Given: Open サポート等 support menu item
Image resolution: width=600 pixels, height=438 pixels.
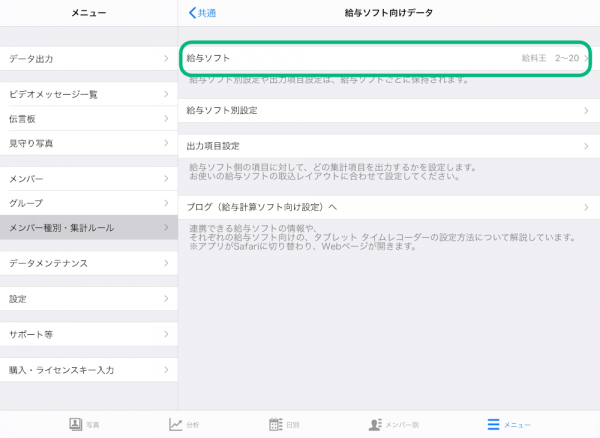Looking at the screenshot, I should click(88, 334).
